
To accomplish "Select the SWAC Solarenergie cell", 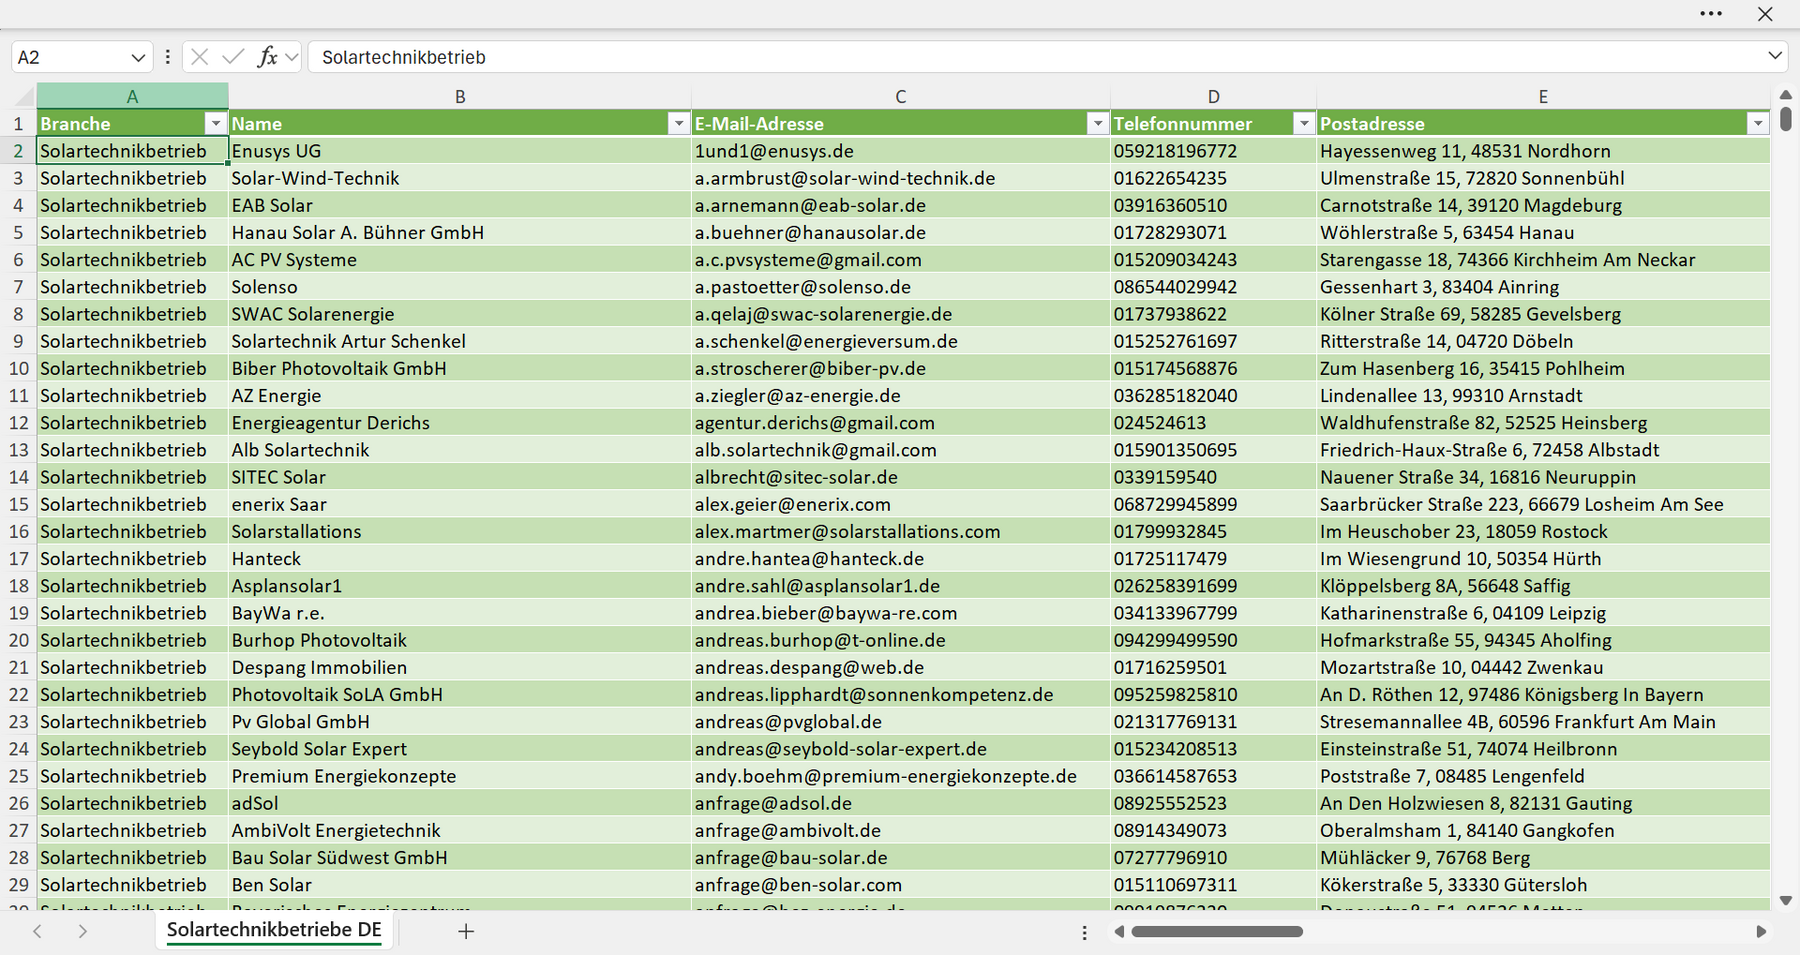I will pos(460,314).
